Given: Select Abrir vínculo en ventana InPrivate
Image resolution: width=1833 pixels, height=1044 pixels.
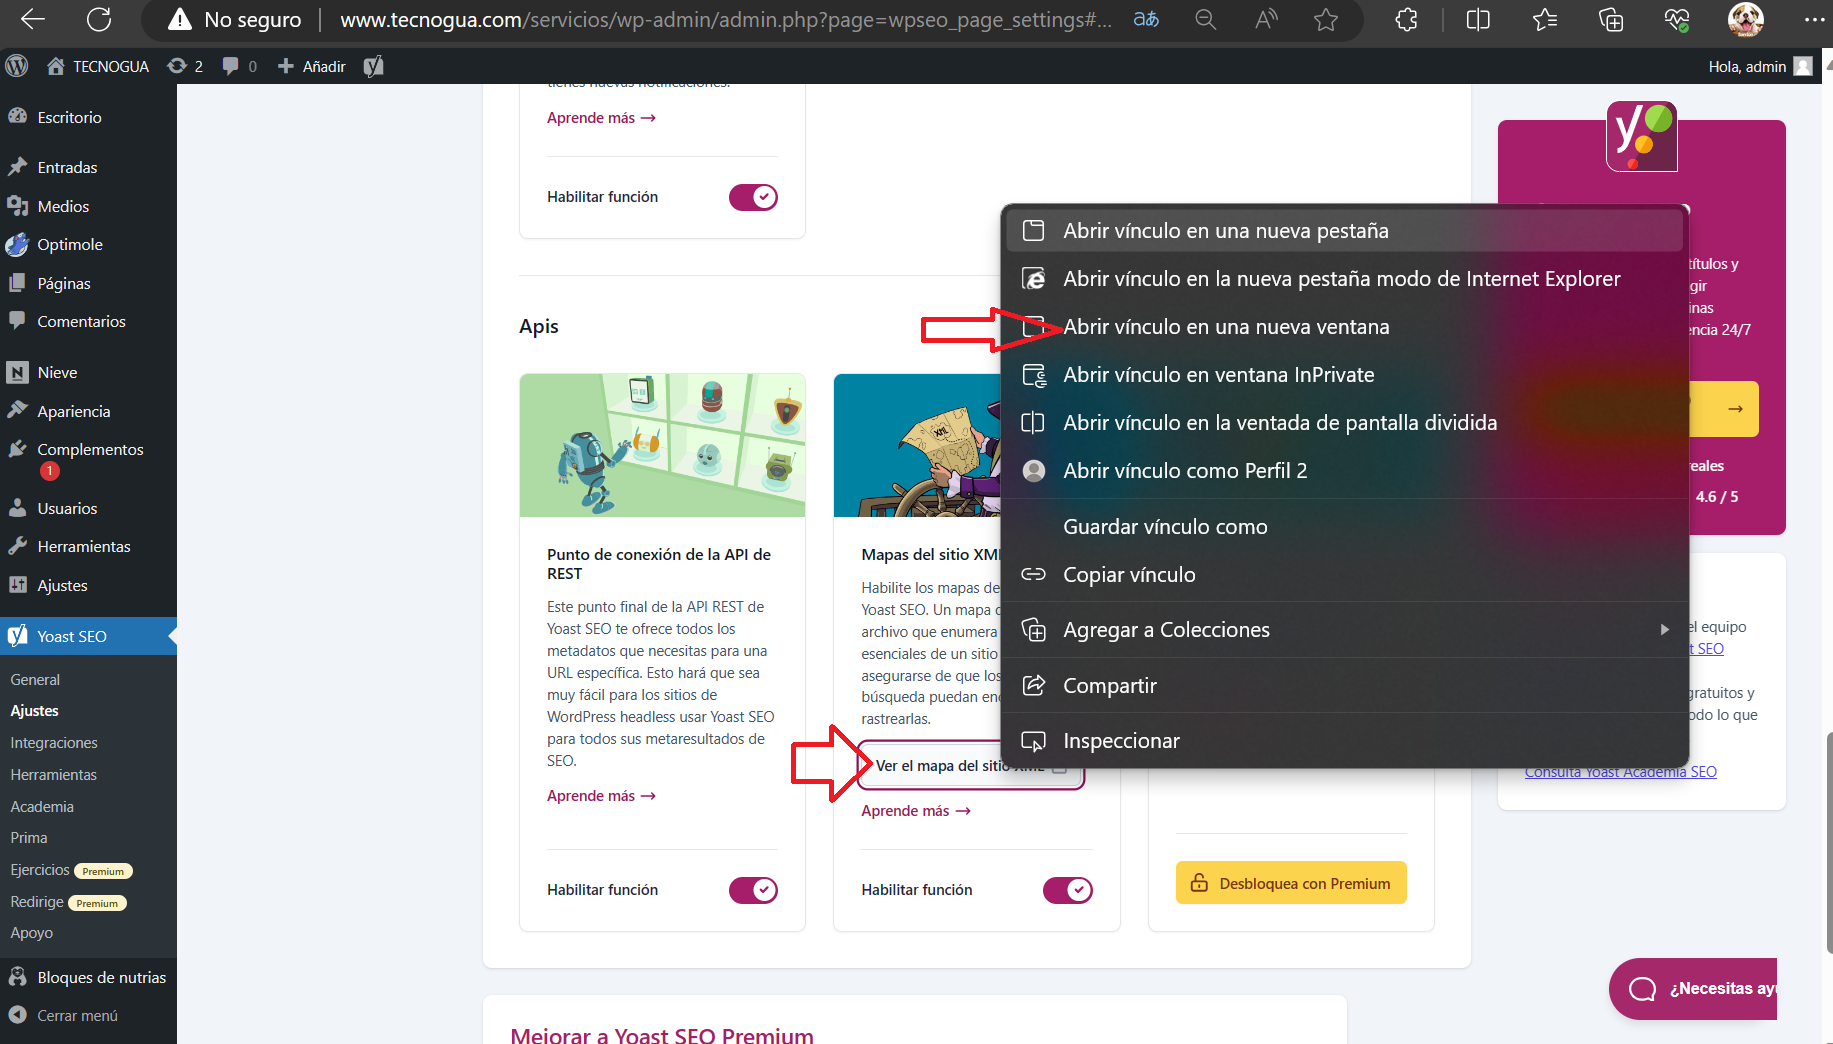Looking at the screenshot, I should point(1344,375).
